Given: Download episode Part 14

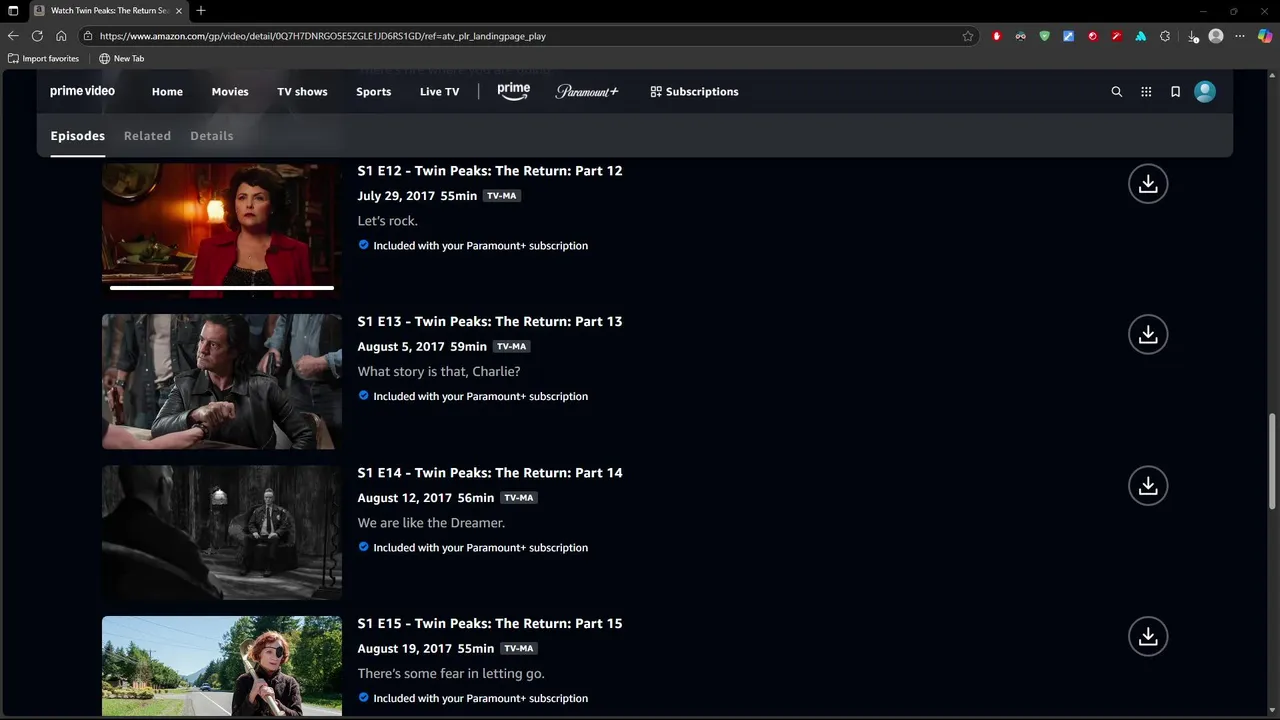Looking at the screenshot, I should click(1148, 486).
